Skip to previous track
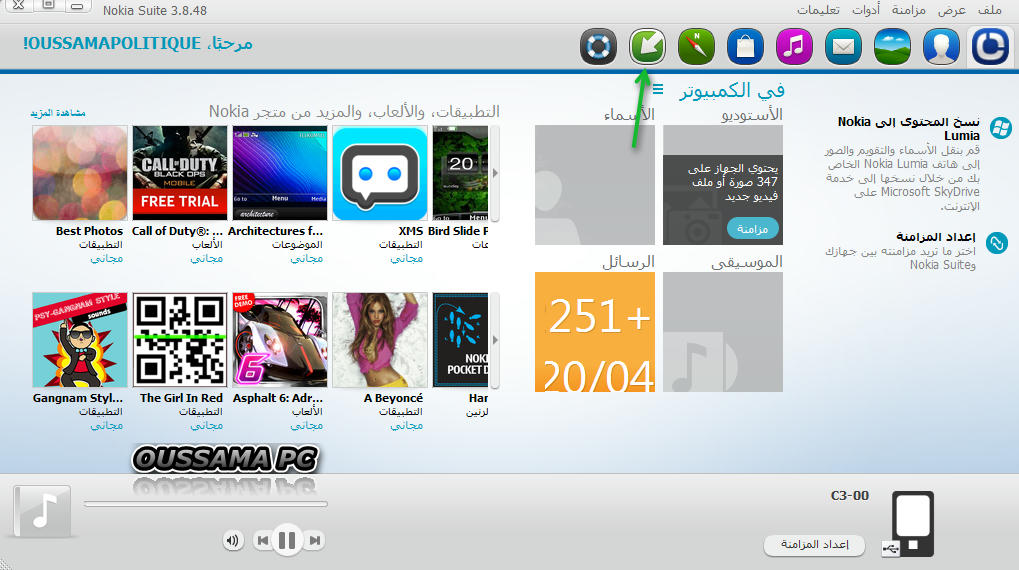 pyautogui.click(x=263, y=540)
